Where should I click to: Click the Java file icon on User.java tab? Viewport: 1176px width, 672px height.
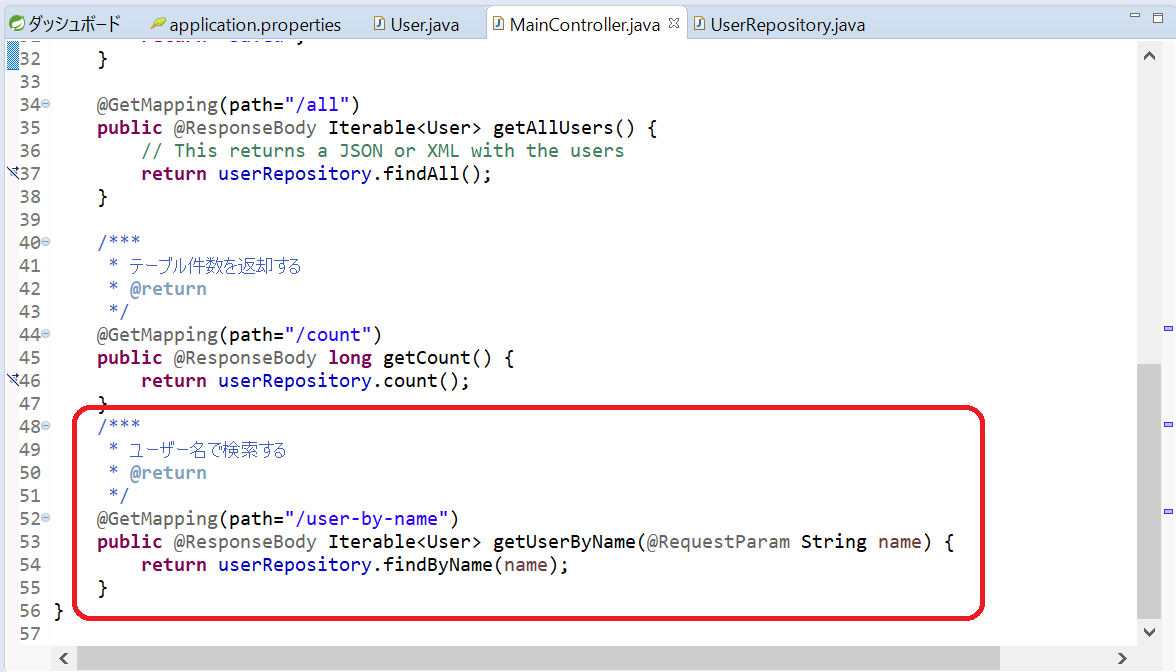click(379, 24)
